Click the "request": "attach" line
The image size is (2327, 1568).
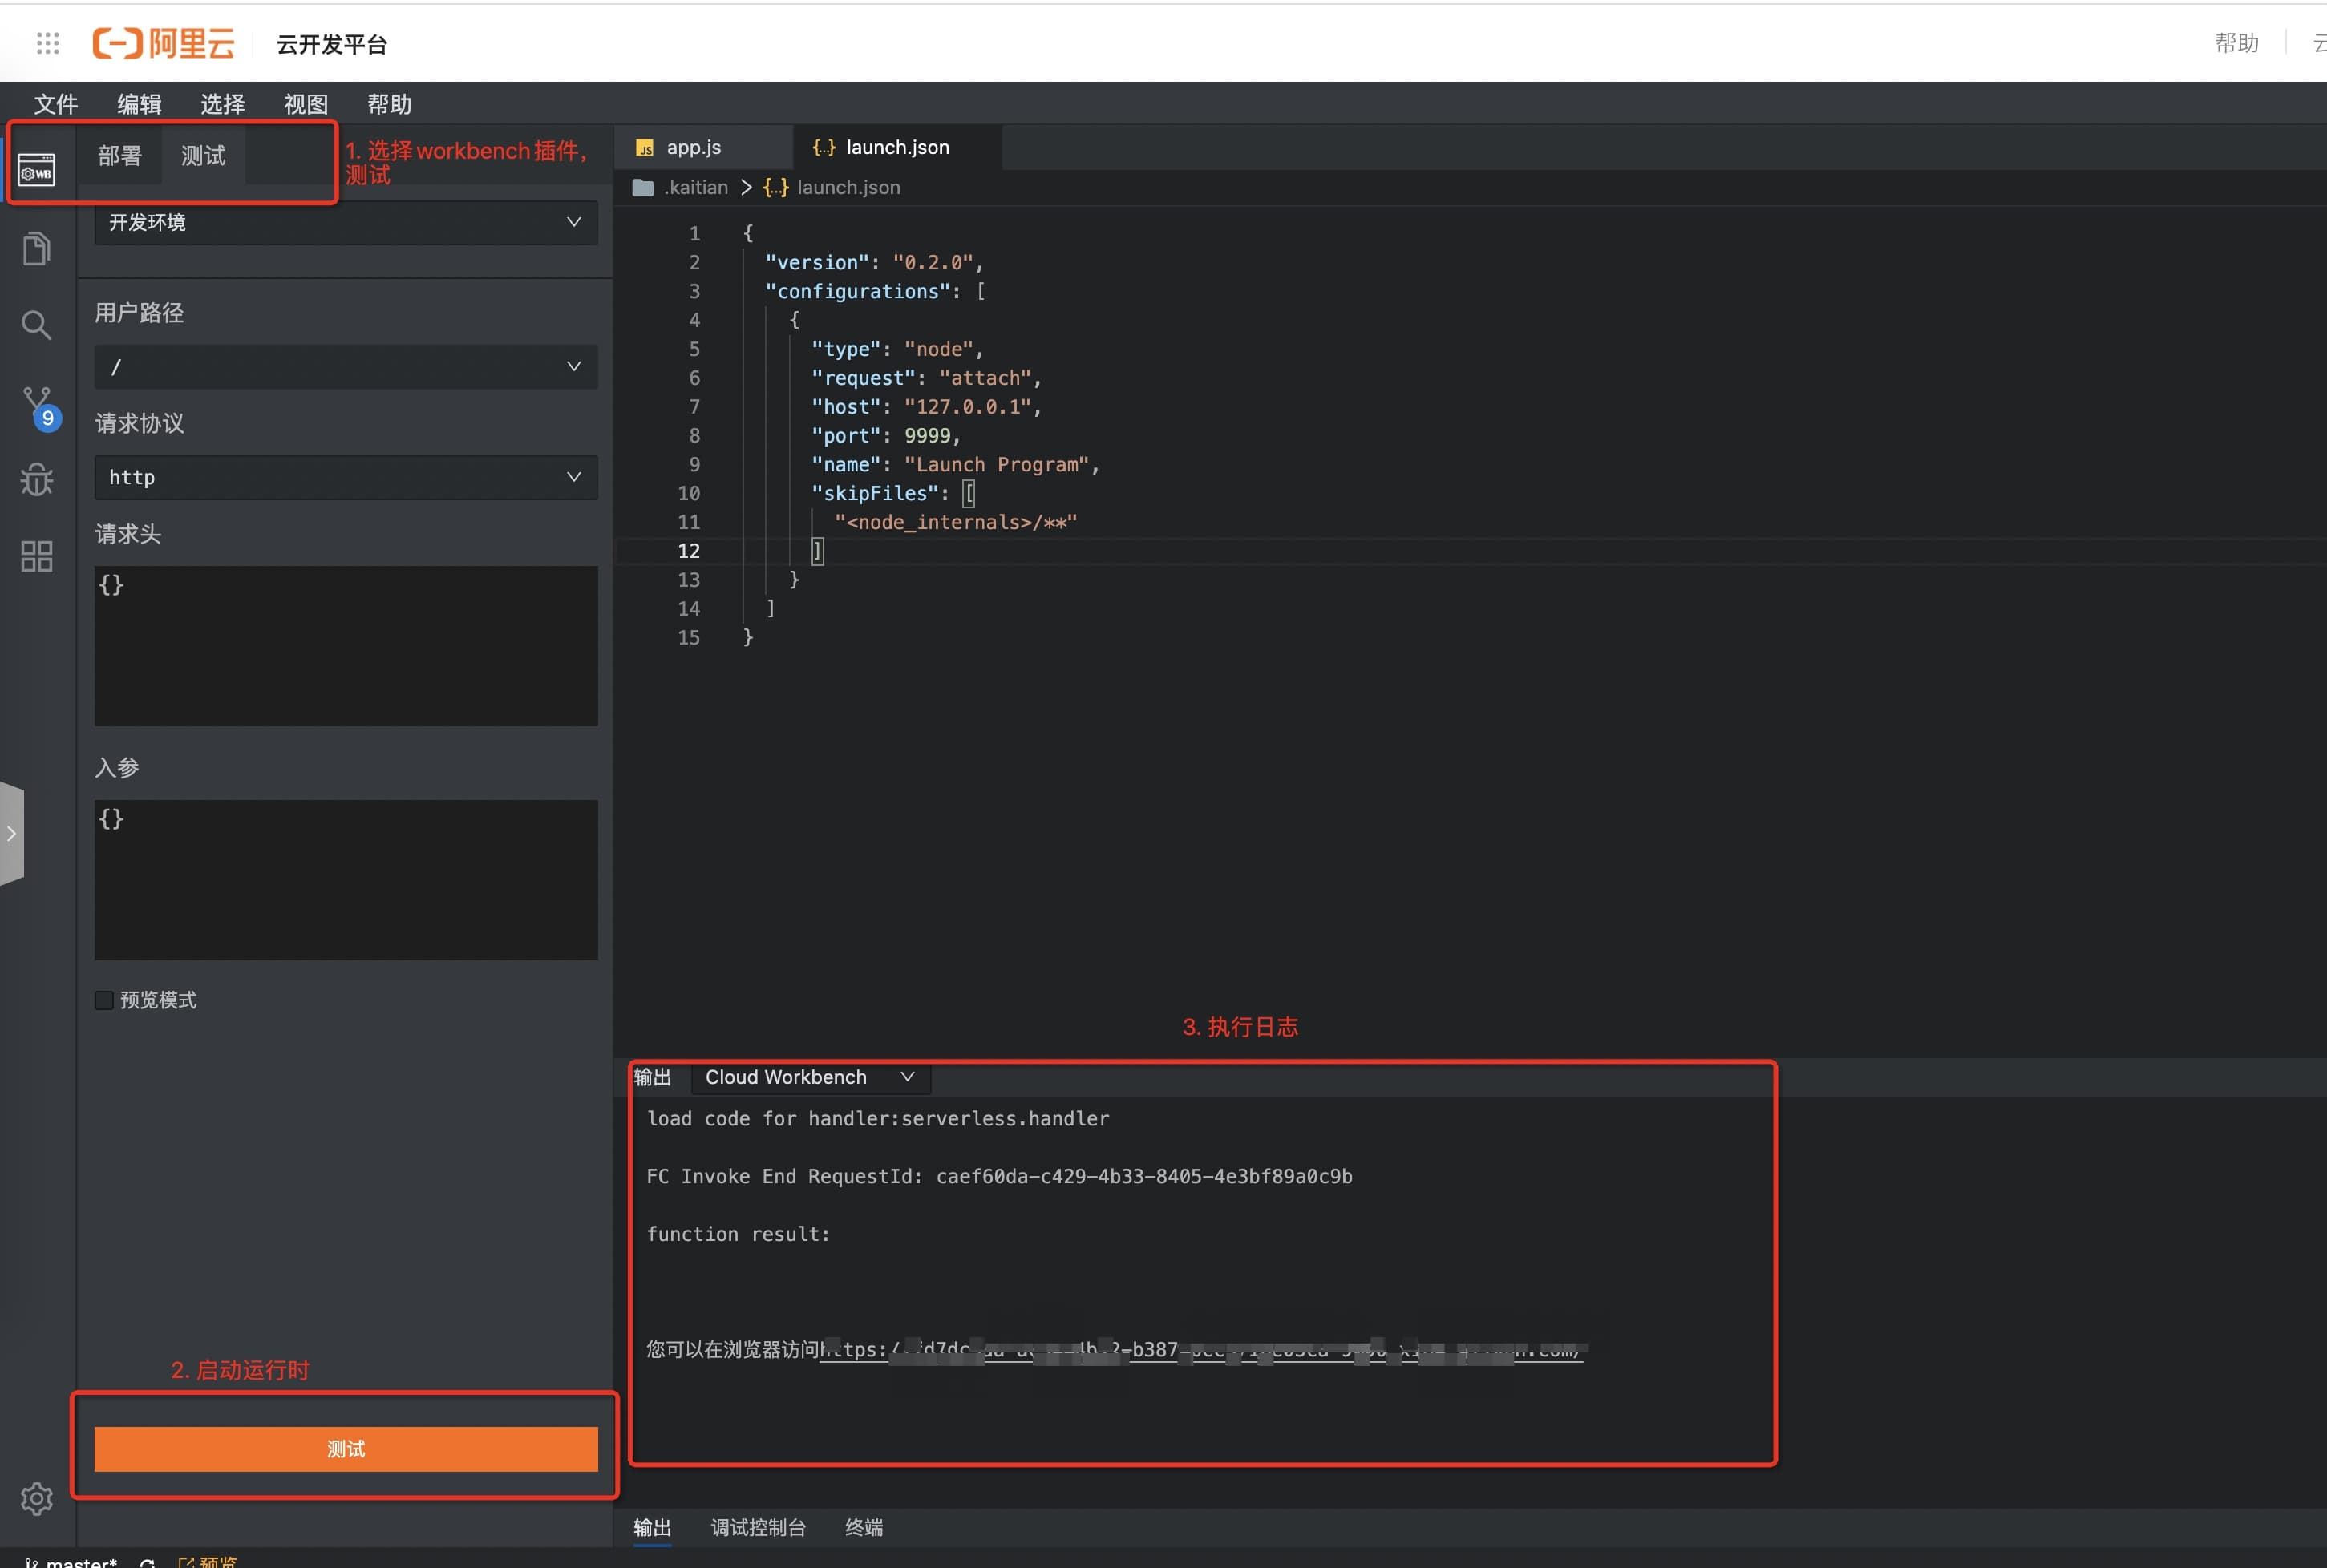pyautogui.click(x=927, y=378)
